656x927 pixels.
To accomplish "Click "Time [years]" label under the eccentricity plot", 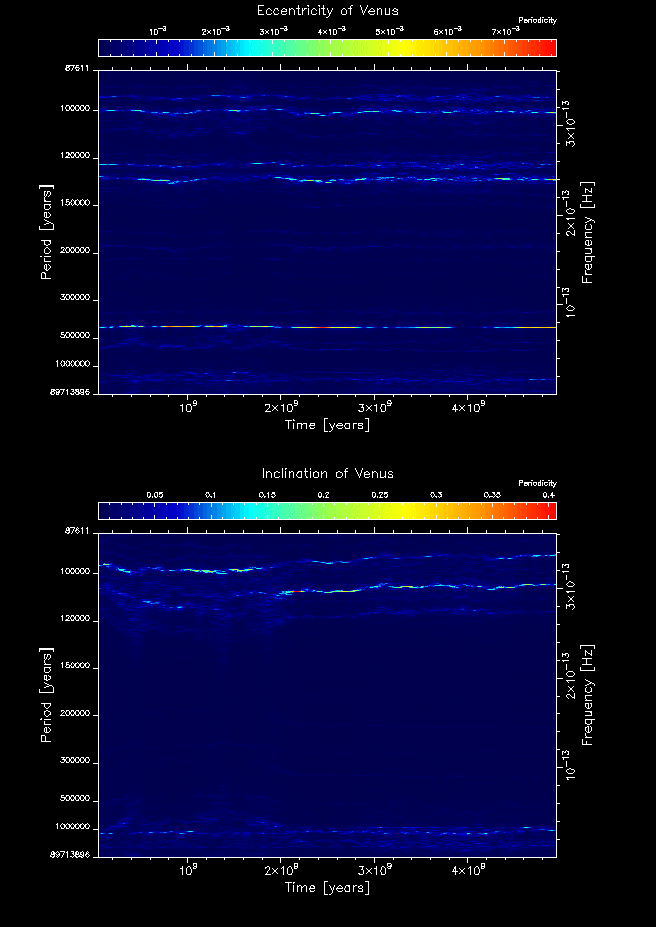I will [x=327, y=425].
